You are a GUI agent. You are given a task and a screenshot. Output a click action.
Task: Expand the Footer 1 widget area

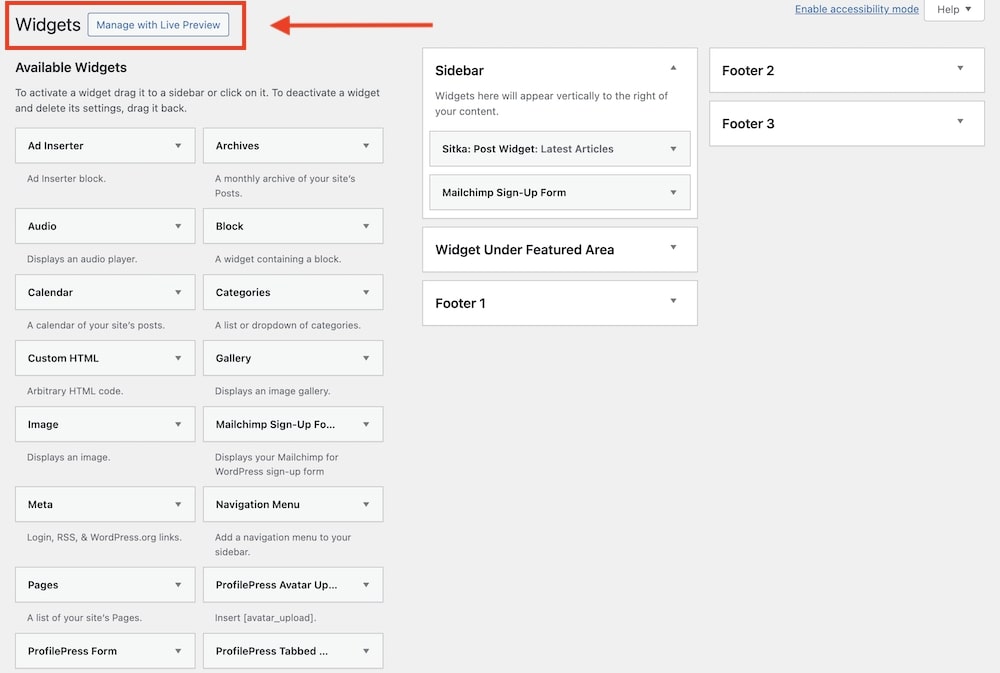click(x=673, y=301)
